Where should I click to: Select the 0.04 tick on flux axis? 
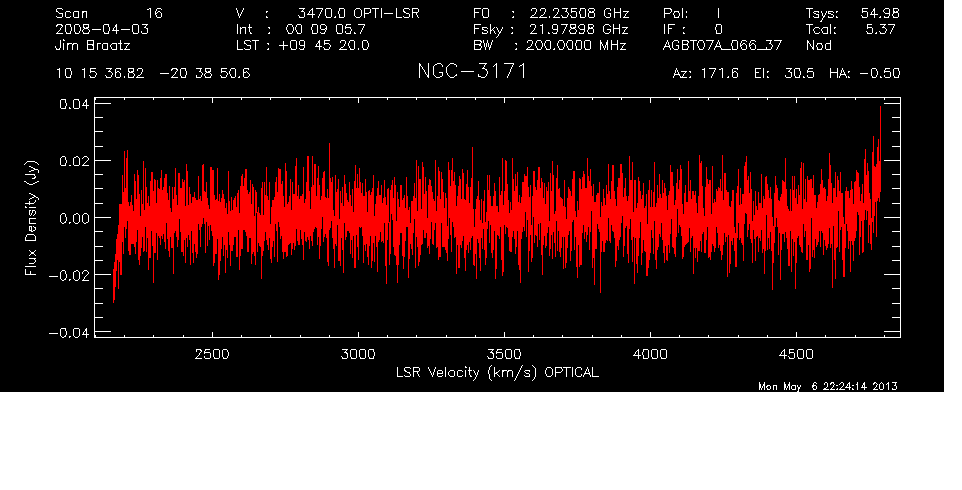pos(75,104)
